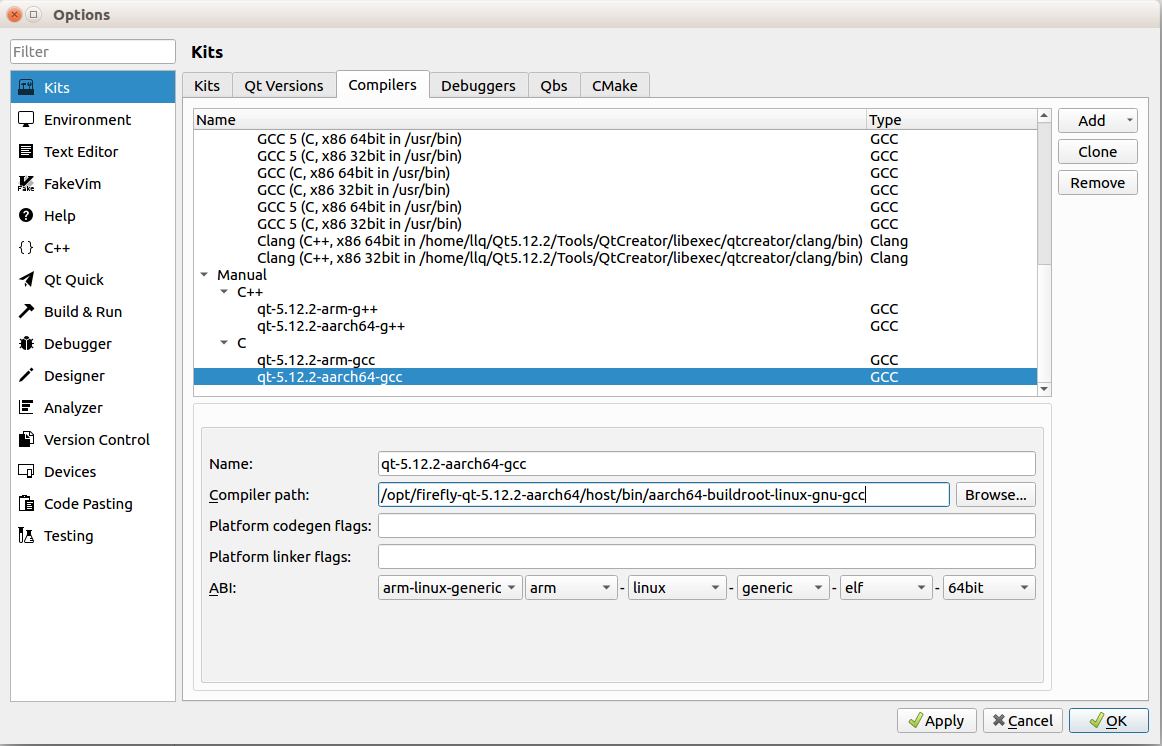Open the Environment settings category icon
The width and height of the screenshot is (1162, 746).
tap(27, 120)
